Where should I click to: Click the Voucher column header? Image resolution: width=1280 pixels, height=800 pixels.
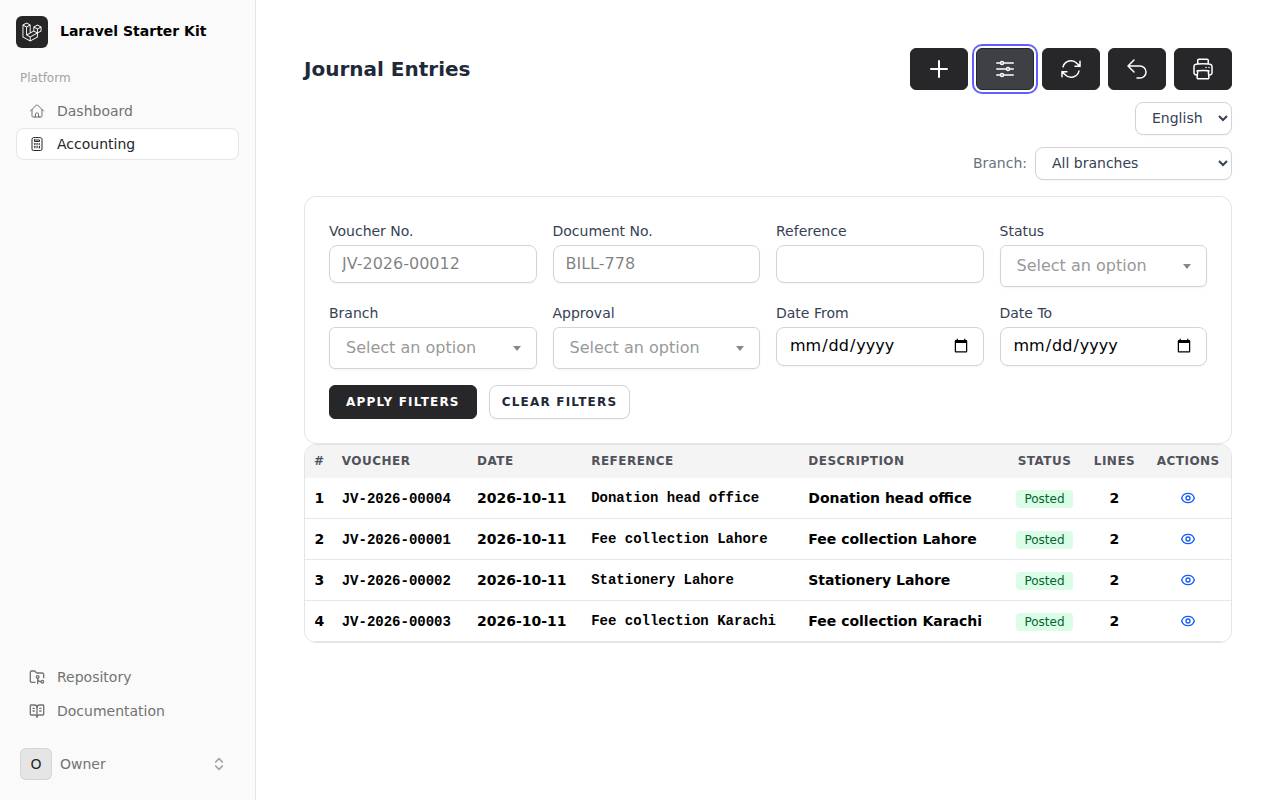376,461
